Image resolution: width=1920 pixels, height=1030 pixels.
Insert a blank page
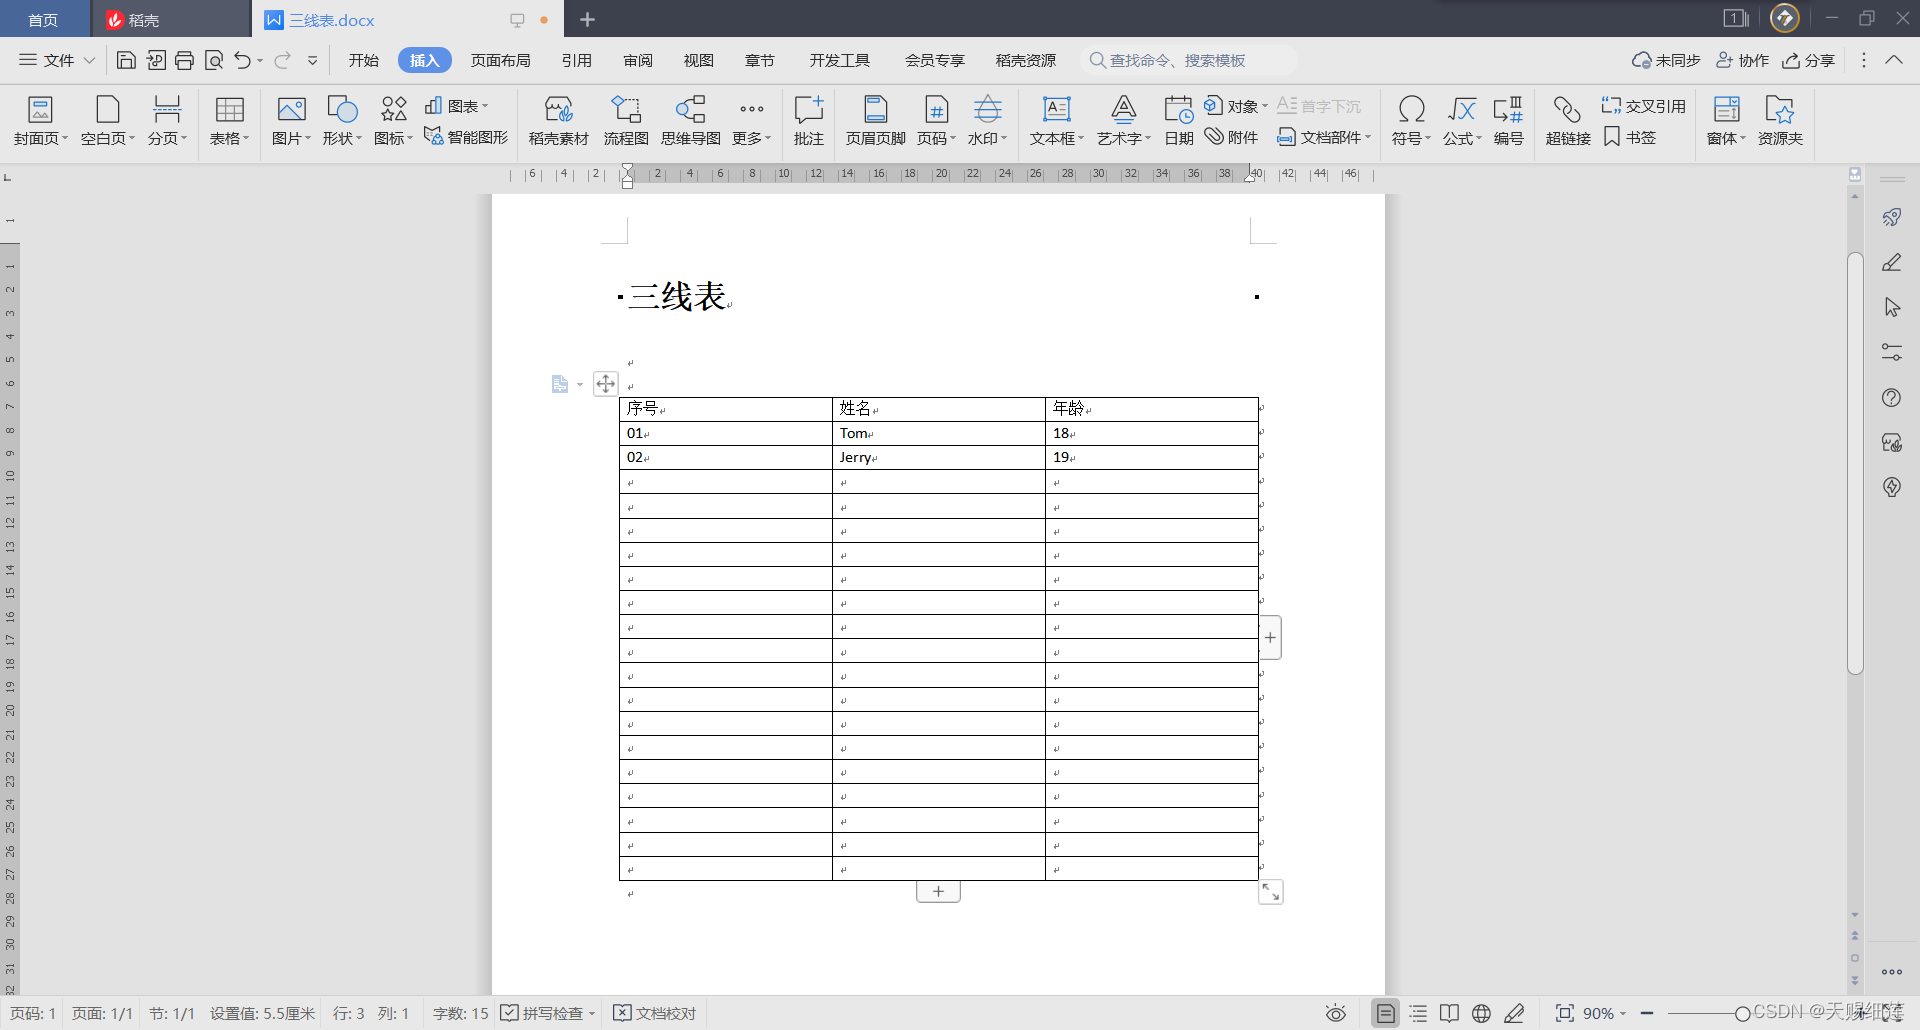click(x=107, y=121)
